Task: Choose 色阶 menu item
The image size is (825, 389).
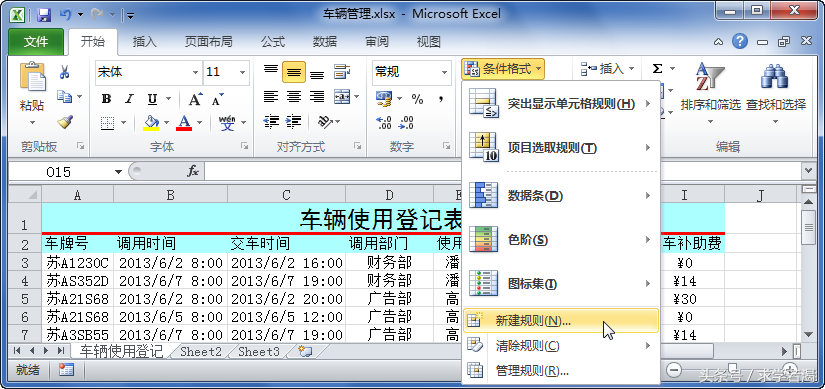Action: pos(561,240)
